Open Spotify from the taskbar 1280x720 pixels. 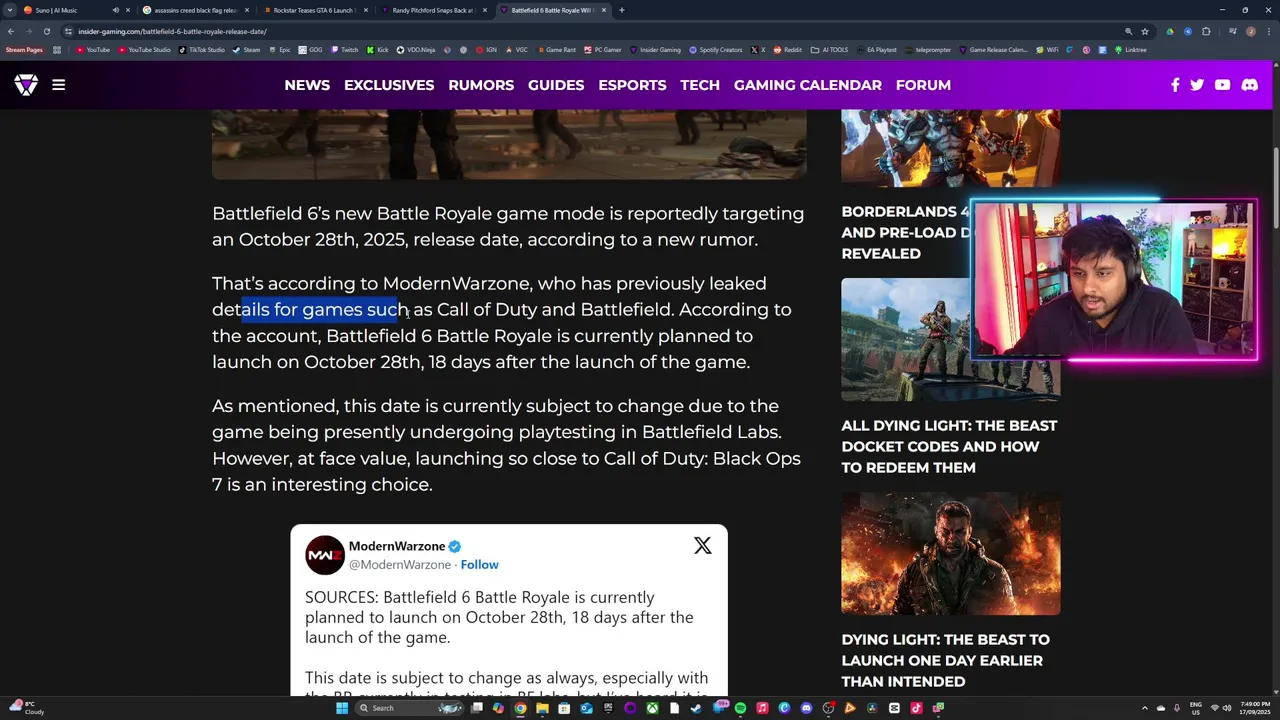click(740, 708)
